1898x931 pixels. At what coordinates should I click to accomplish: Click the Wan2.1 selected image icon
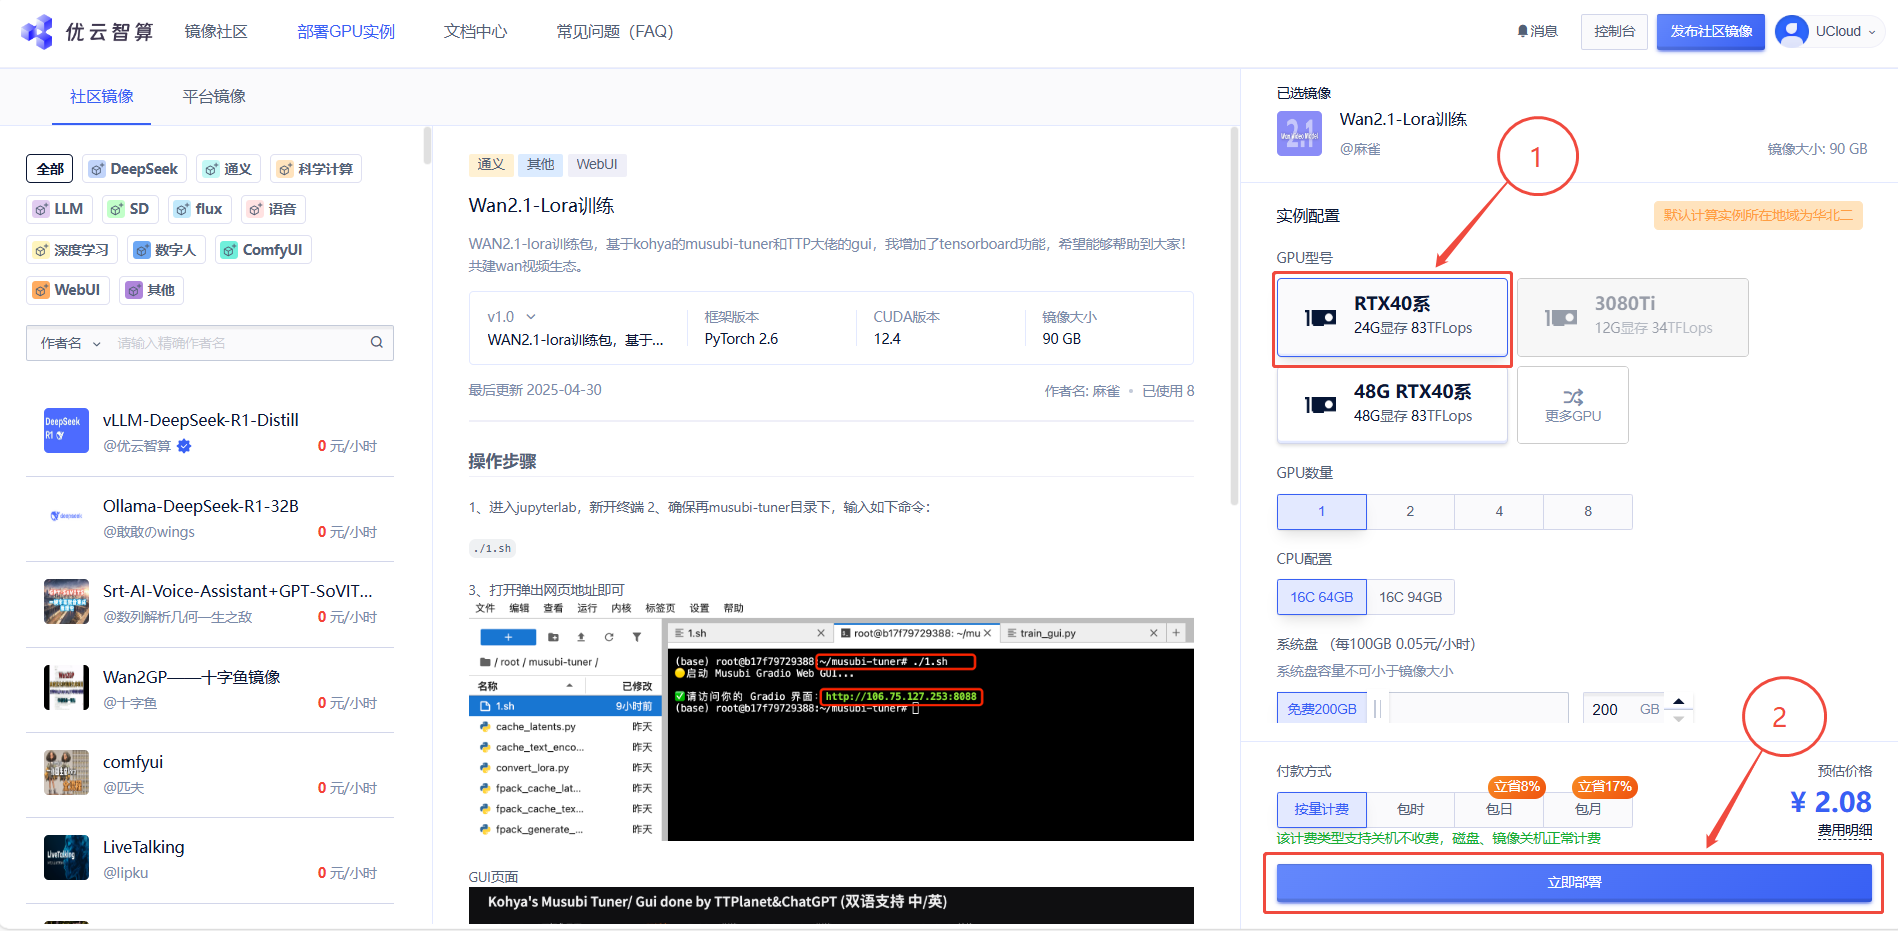point(1299,134)
